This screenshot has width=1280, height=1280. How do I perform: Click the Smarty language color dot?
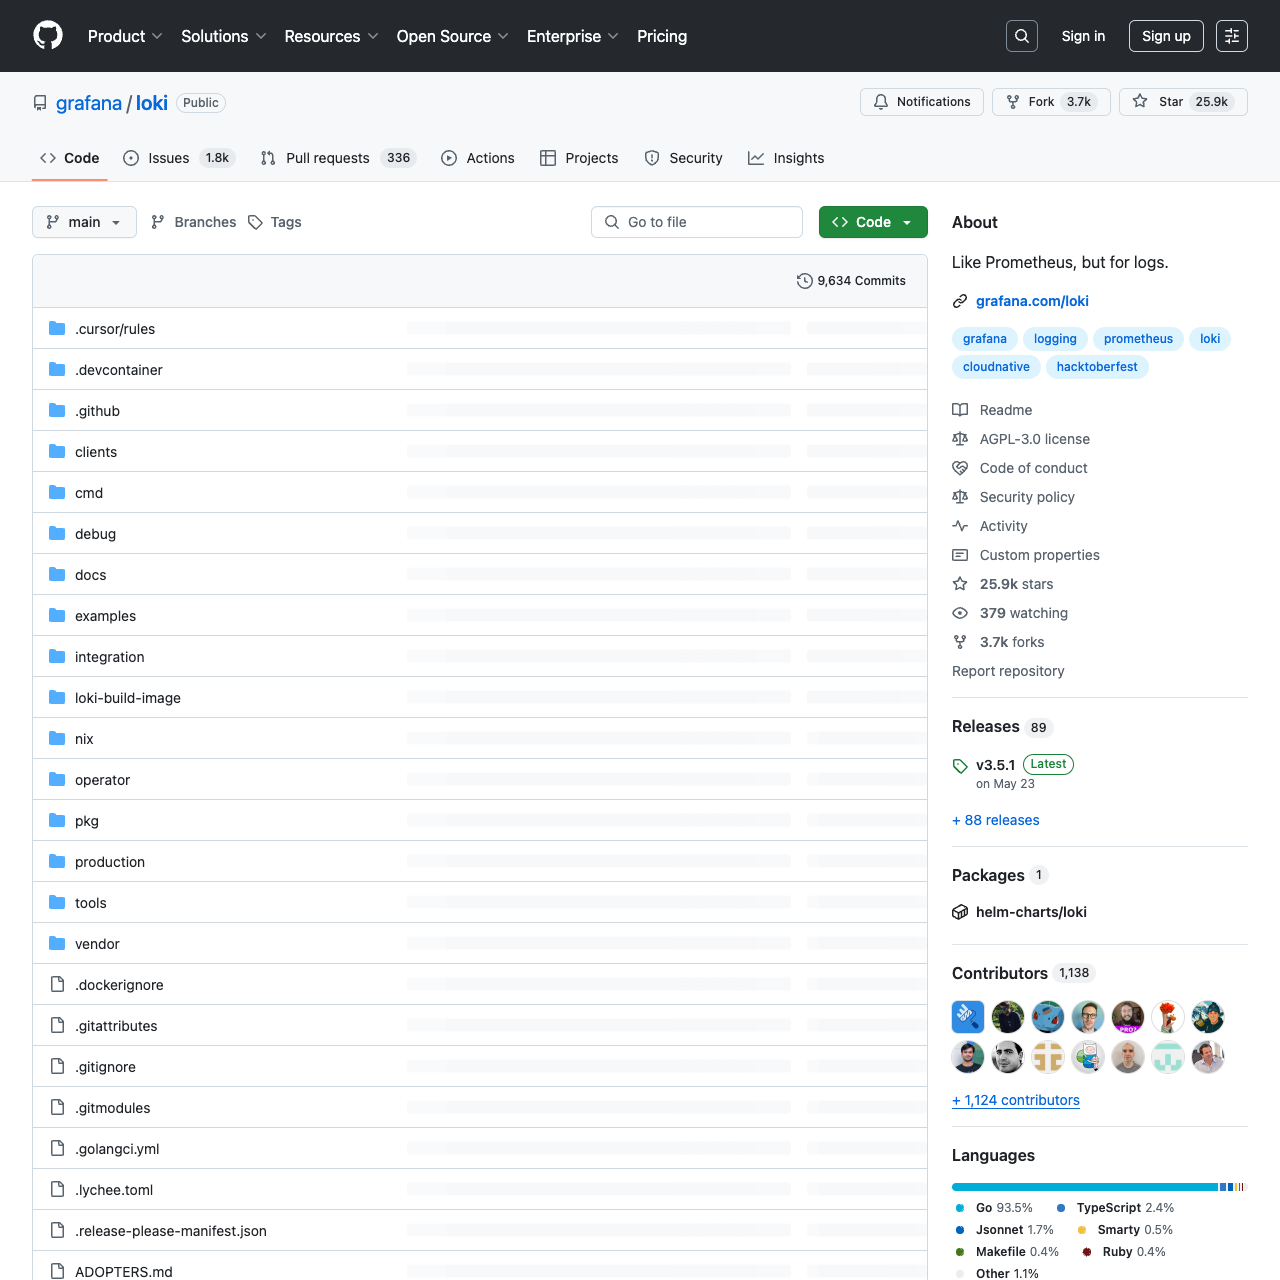pyautogui.click(x=1082, y=1230)
